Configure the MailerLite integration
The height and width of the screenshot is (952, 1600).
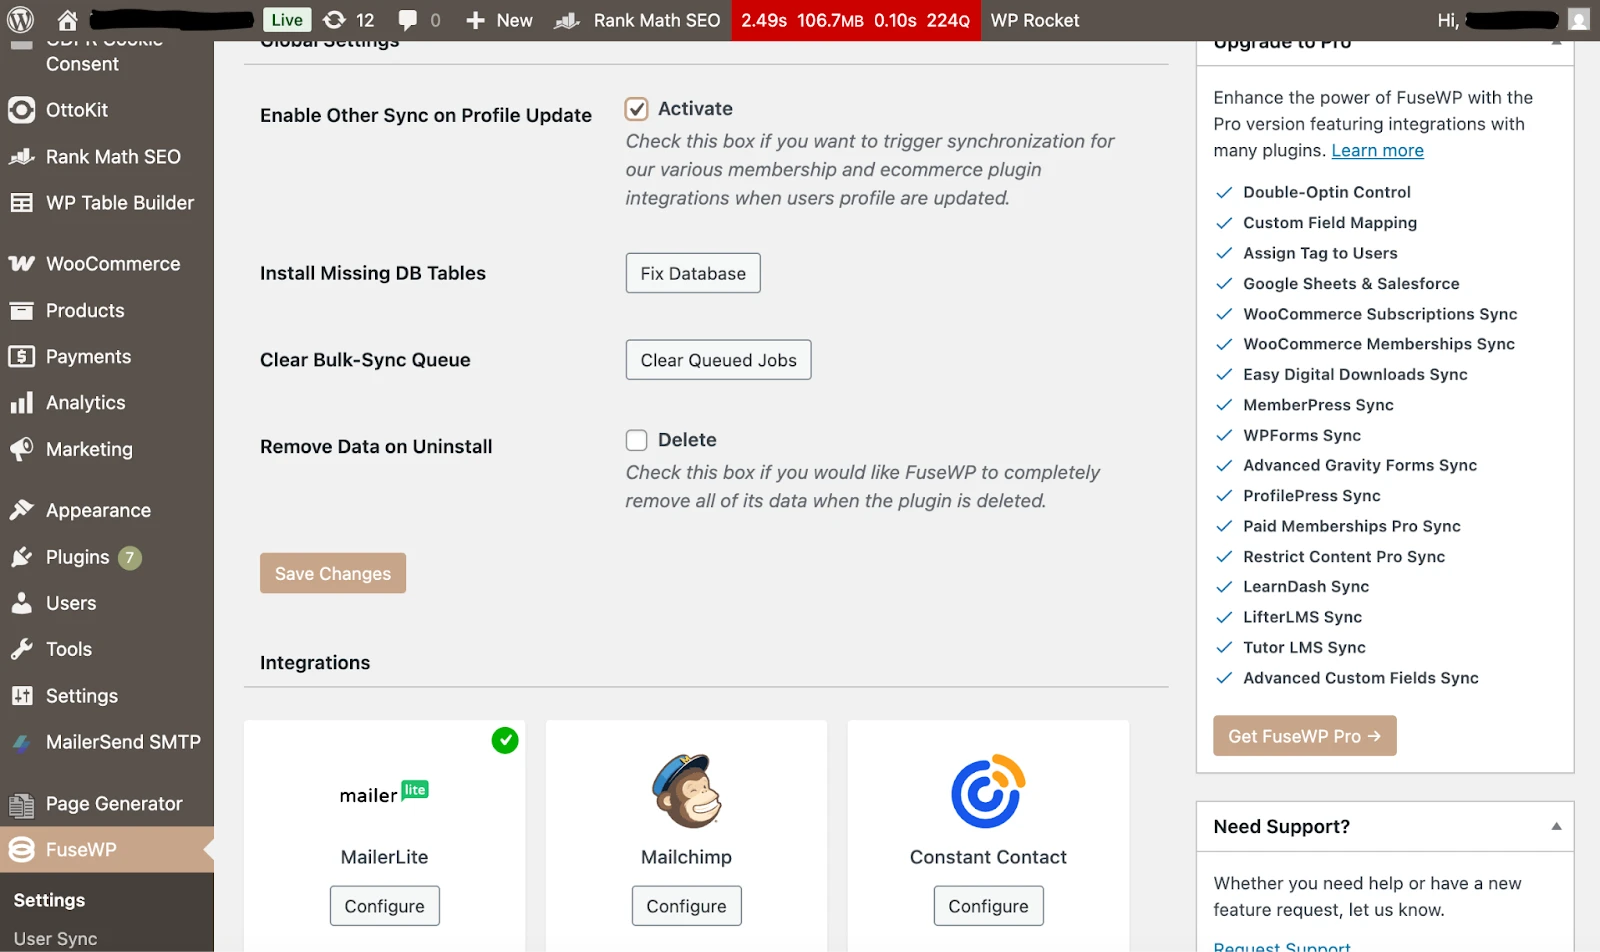click(385, 906)
